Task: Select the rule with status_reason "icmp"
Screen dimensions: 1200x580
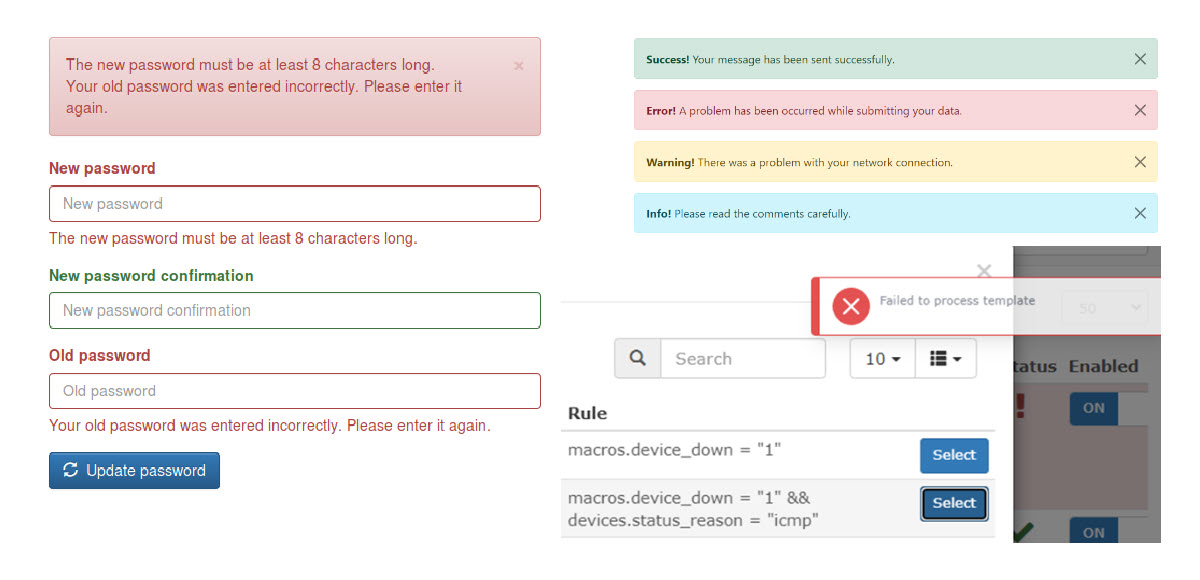Action: point(954,504)
